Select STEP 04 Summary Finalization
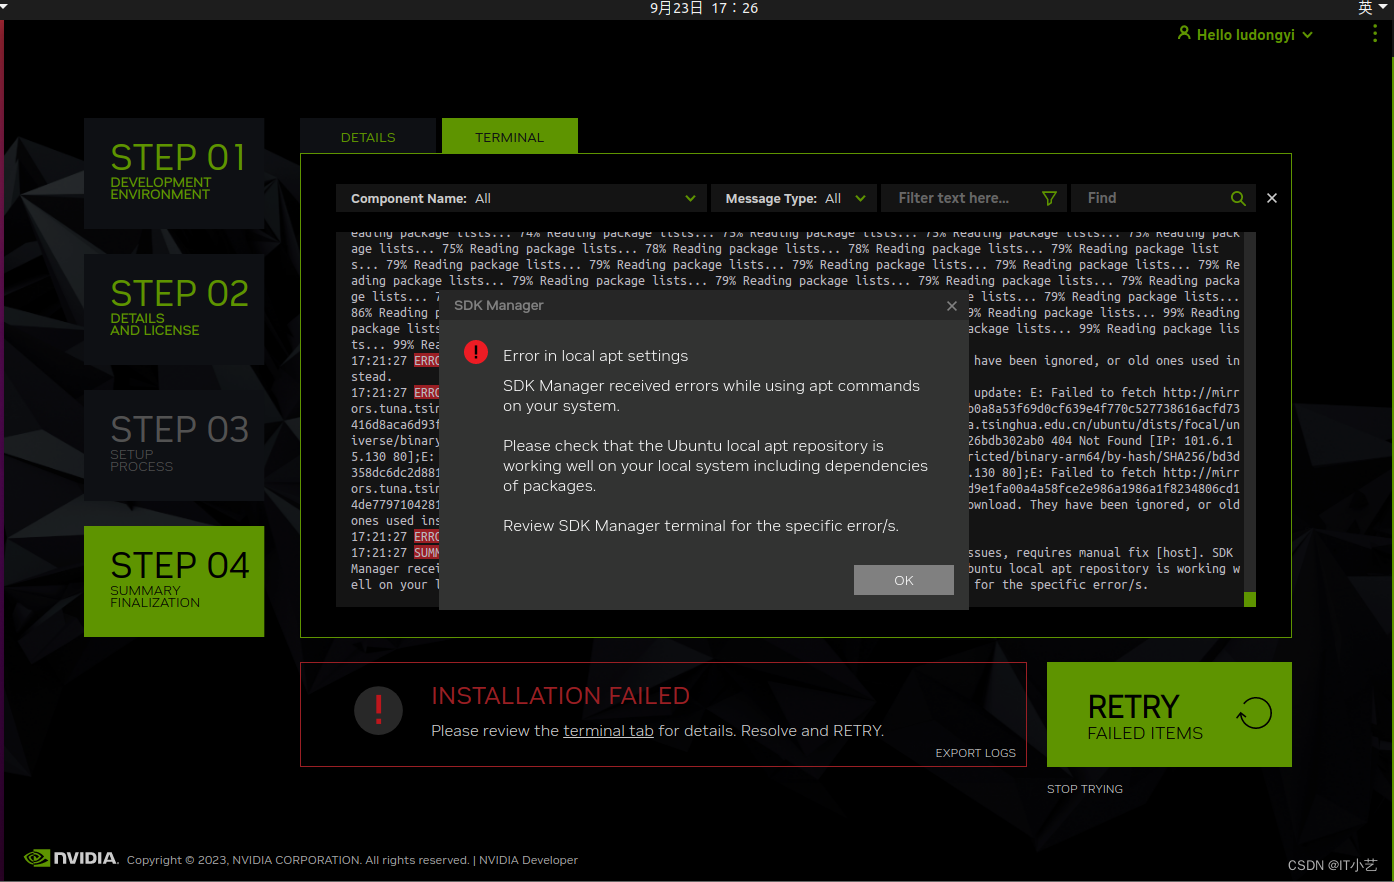1394x882 pixels. click(x=174, y=581)
